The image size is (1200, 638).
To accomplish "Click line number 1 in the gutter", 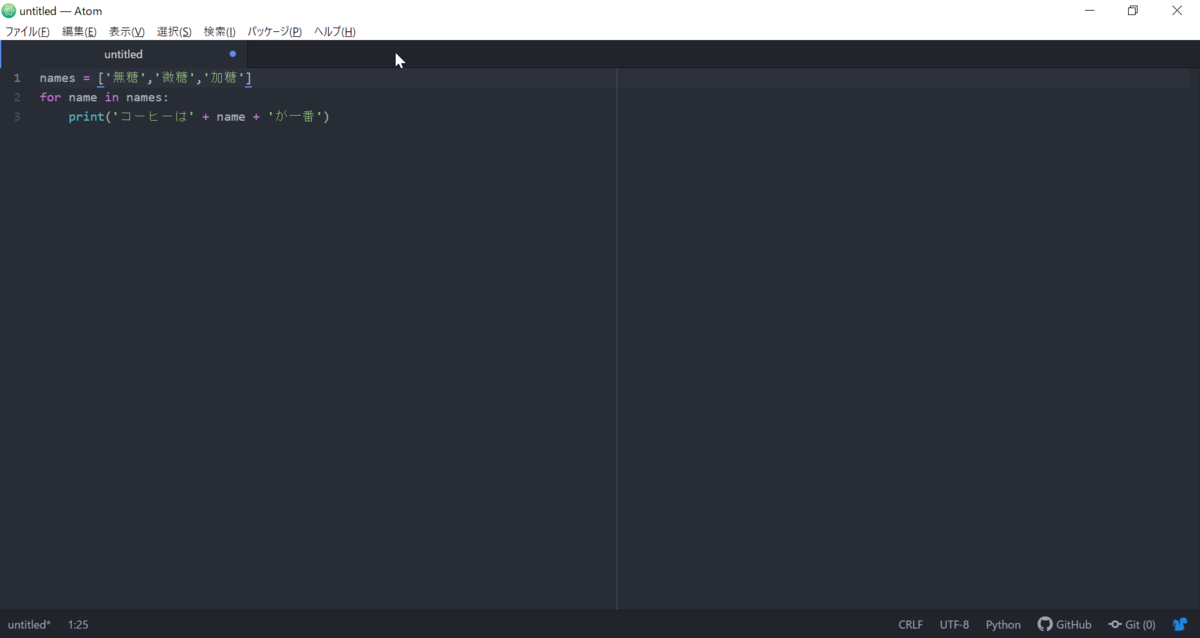I will 17,78.
